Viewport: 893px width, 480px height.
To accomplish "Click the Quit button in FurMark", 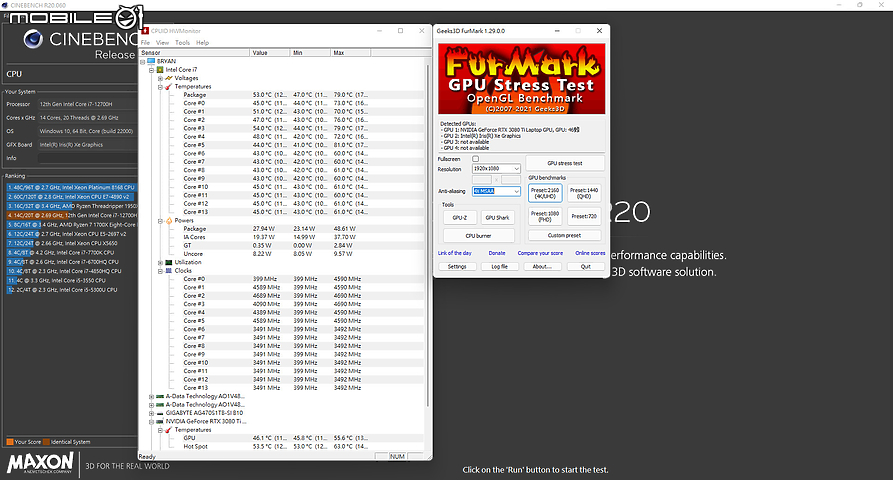I will tap(585, 266).
